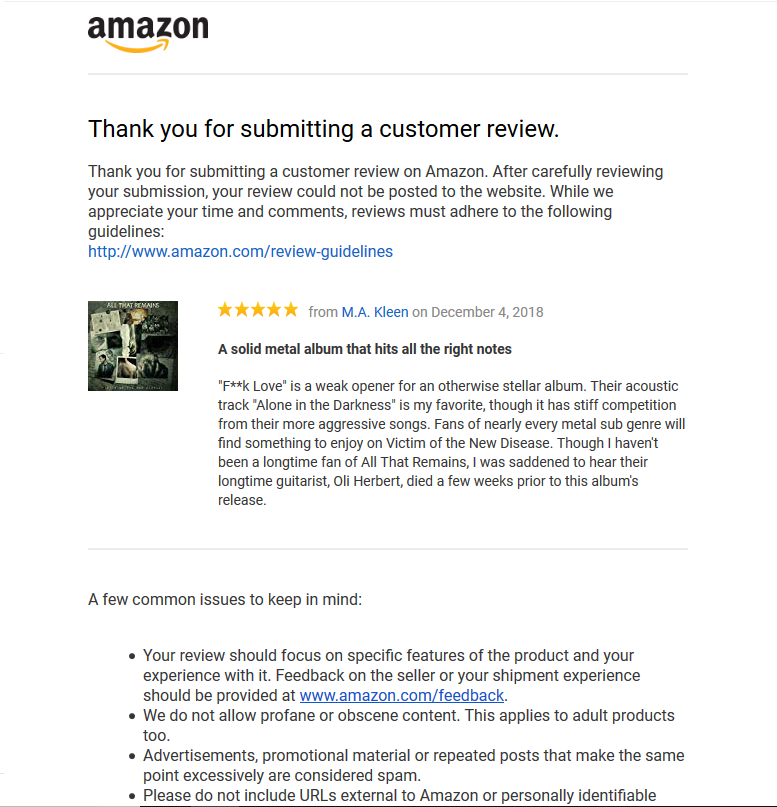Click the review title about a solid metal album
The height and width of the screenshot is (807, 777).
coord(364,349)
